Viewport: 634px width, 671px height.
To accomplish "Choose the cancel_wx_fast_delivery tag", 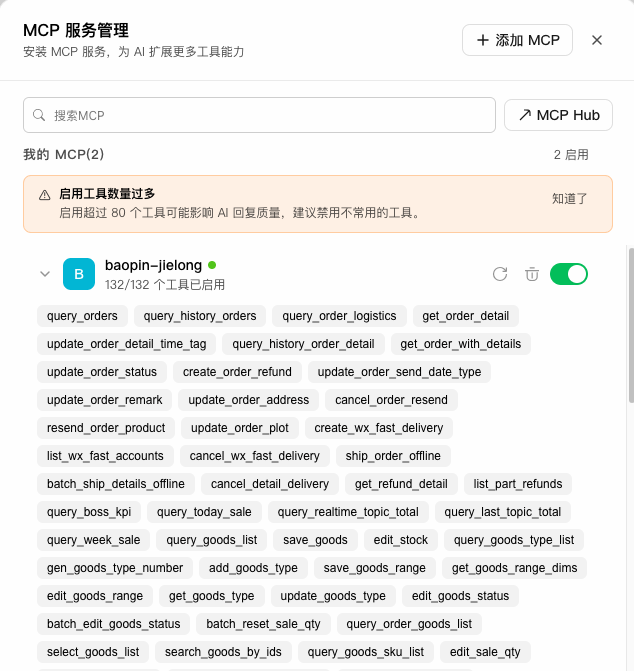I will 255,456.
